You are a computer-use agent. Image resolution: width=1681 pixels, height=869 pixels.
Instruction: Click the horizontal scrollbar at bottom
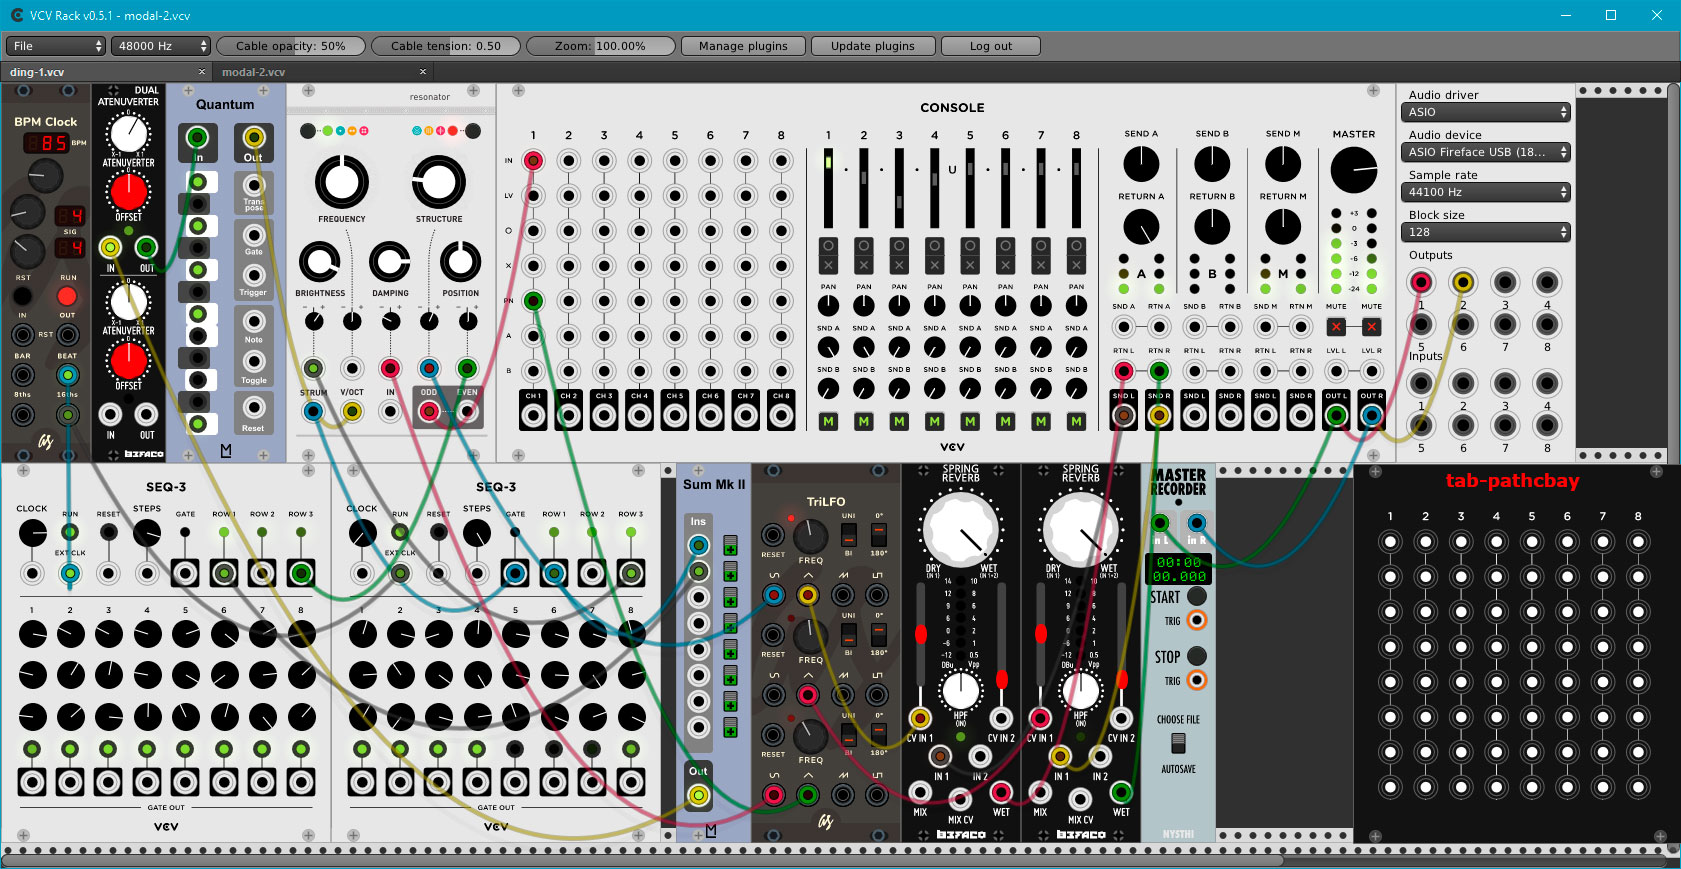(x=642, y=861)
